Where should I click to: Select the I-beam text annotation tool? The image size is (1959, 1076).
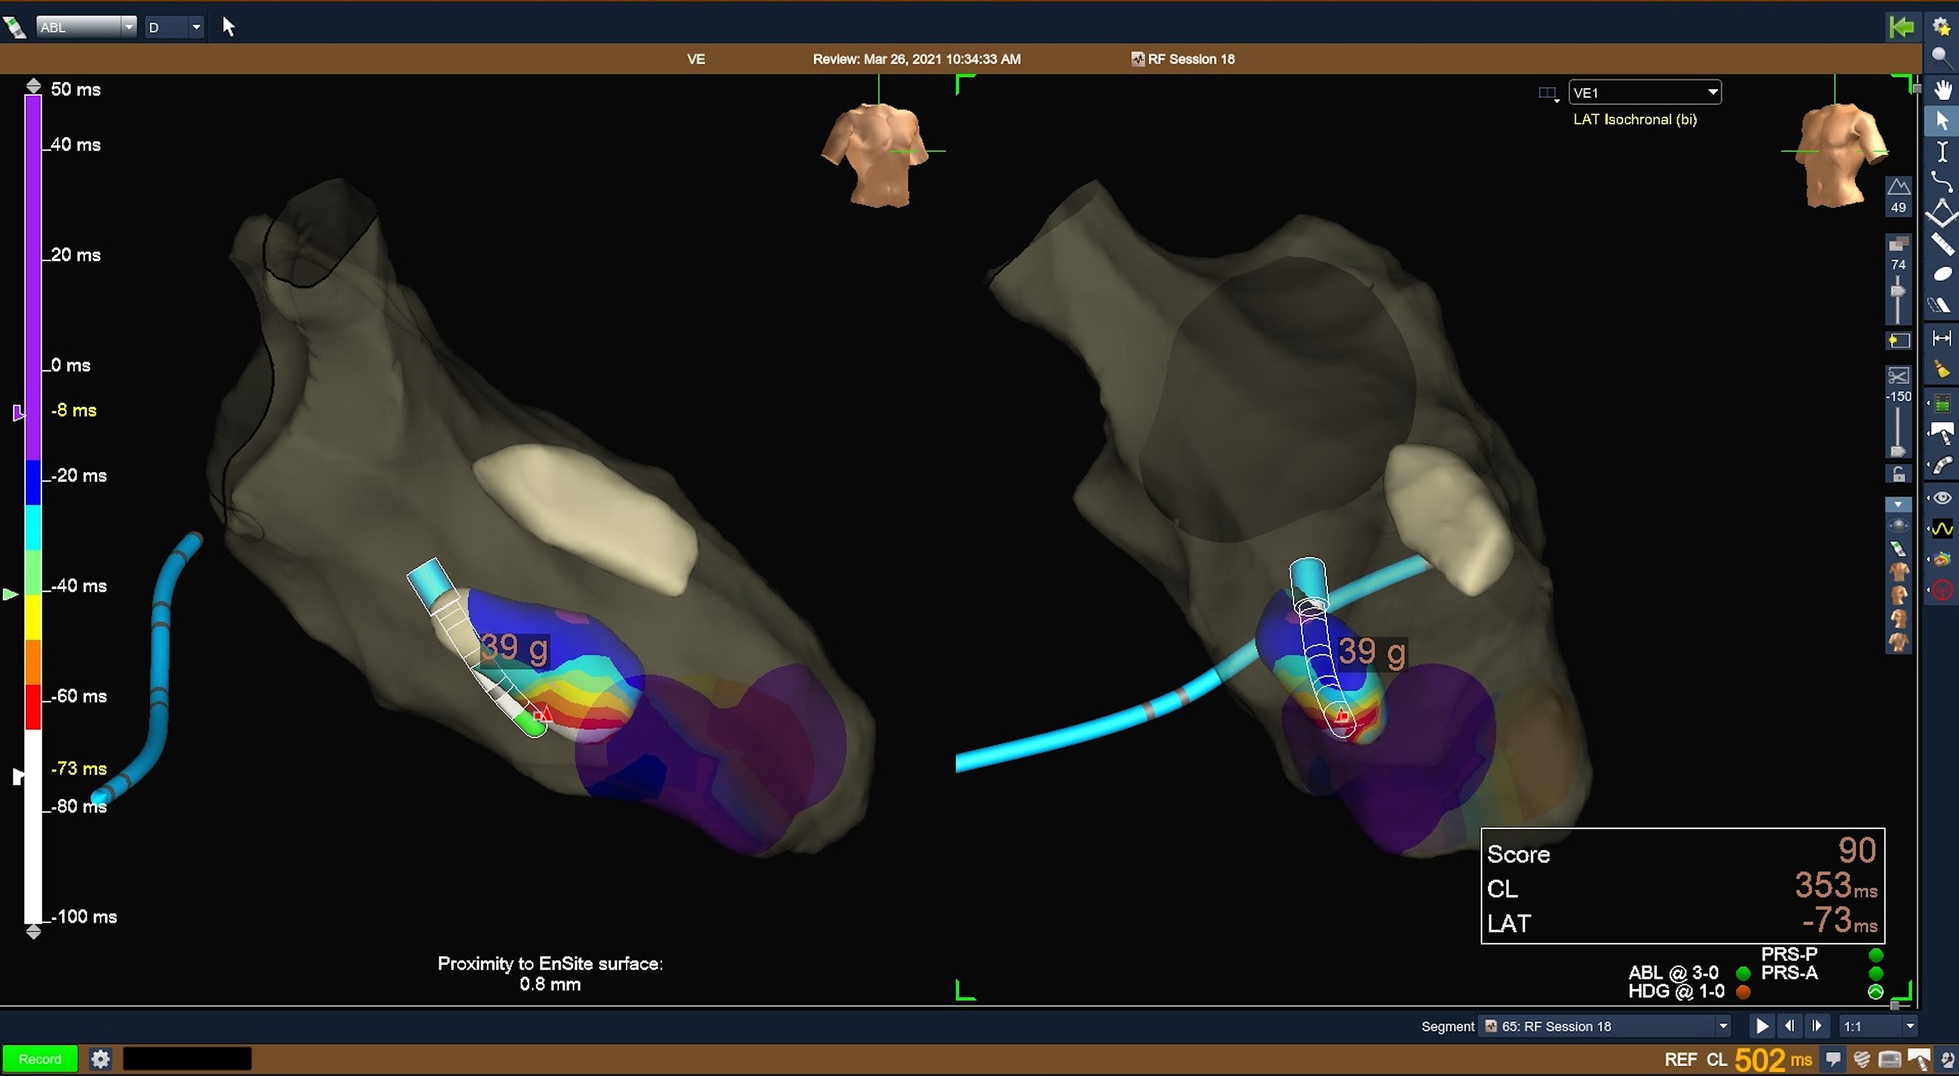click(1942, 152)
